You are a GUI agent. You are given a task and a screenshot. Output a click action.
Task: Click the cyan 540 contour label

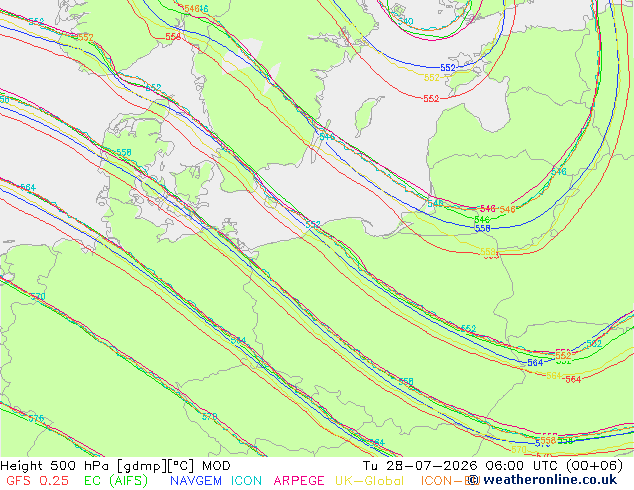405,21
